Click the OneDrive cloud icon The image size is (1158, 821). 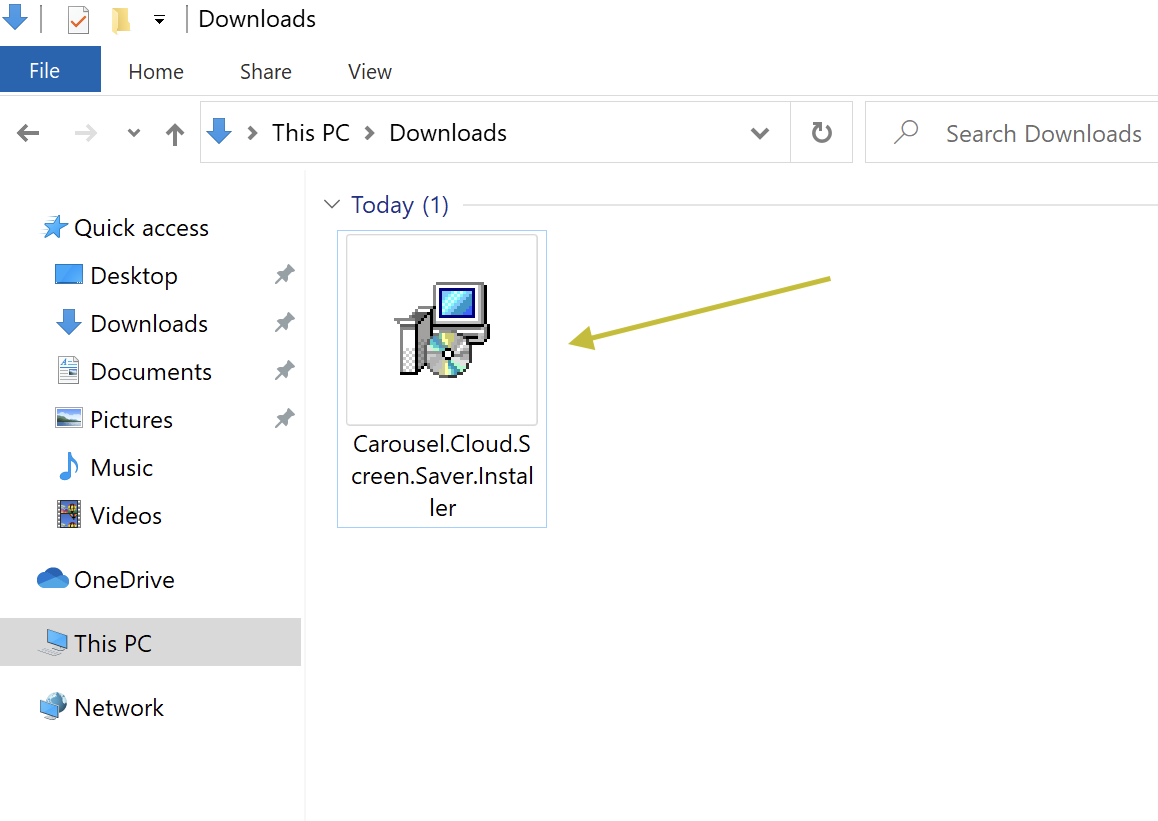pos(53,578)
